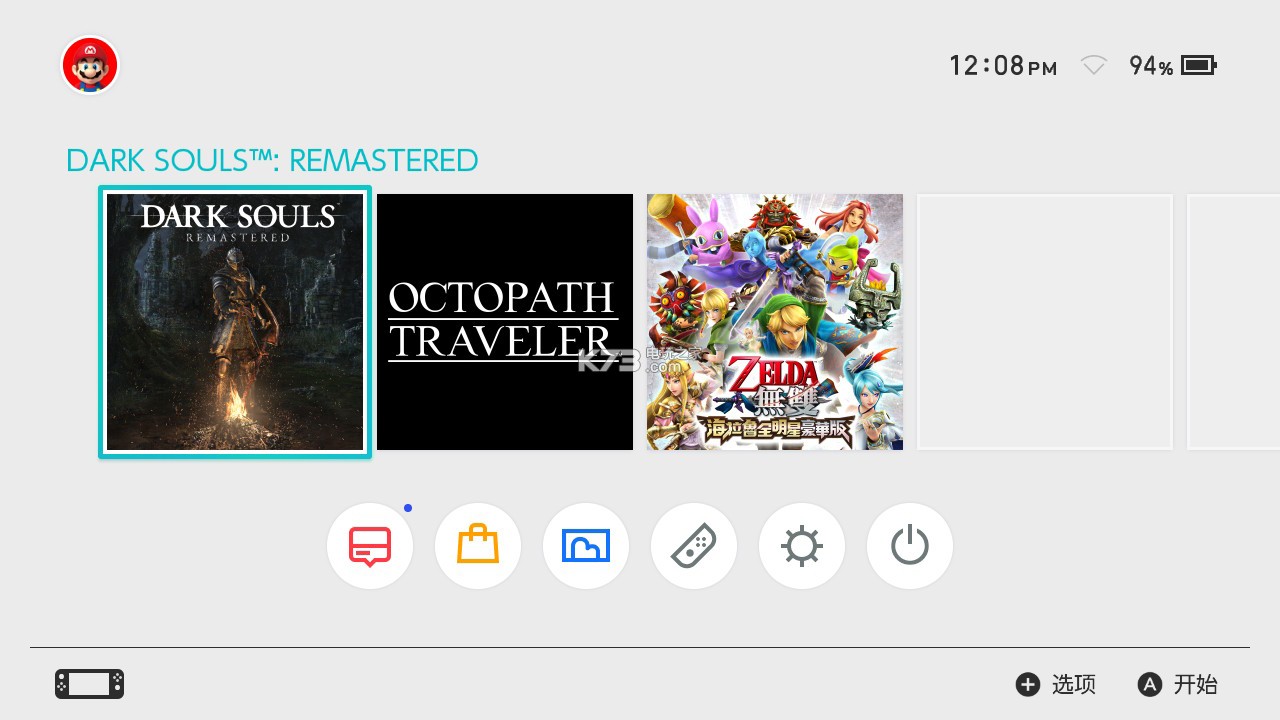Select the partially visible empty slot at right
The image size is (1280, 720).
pos(1233,322)
